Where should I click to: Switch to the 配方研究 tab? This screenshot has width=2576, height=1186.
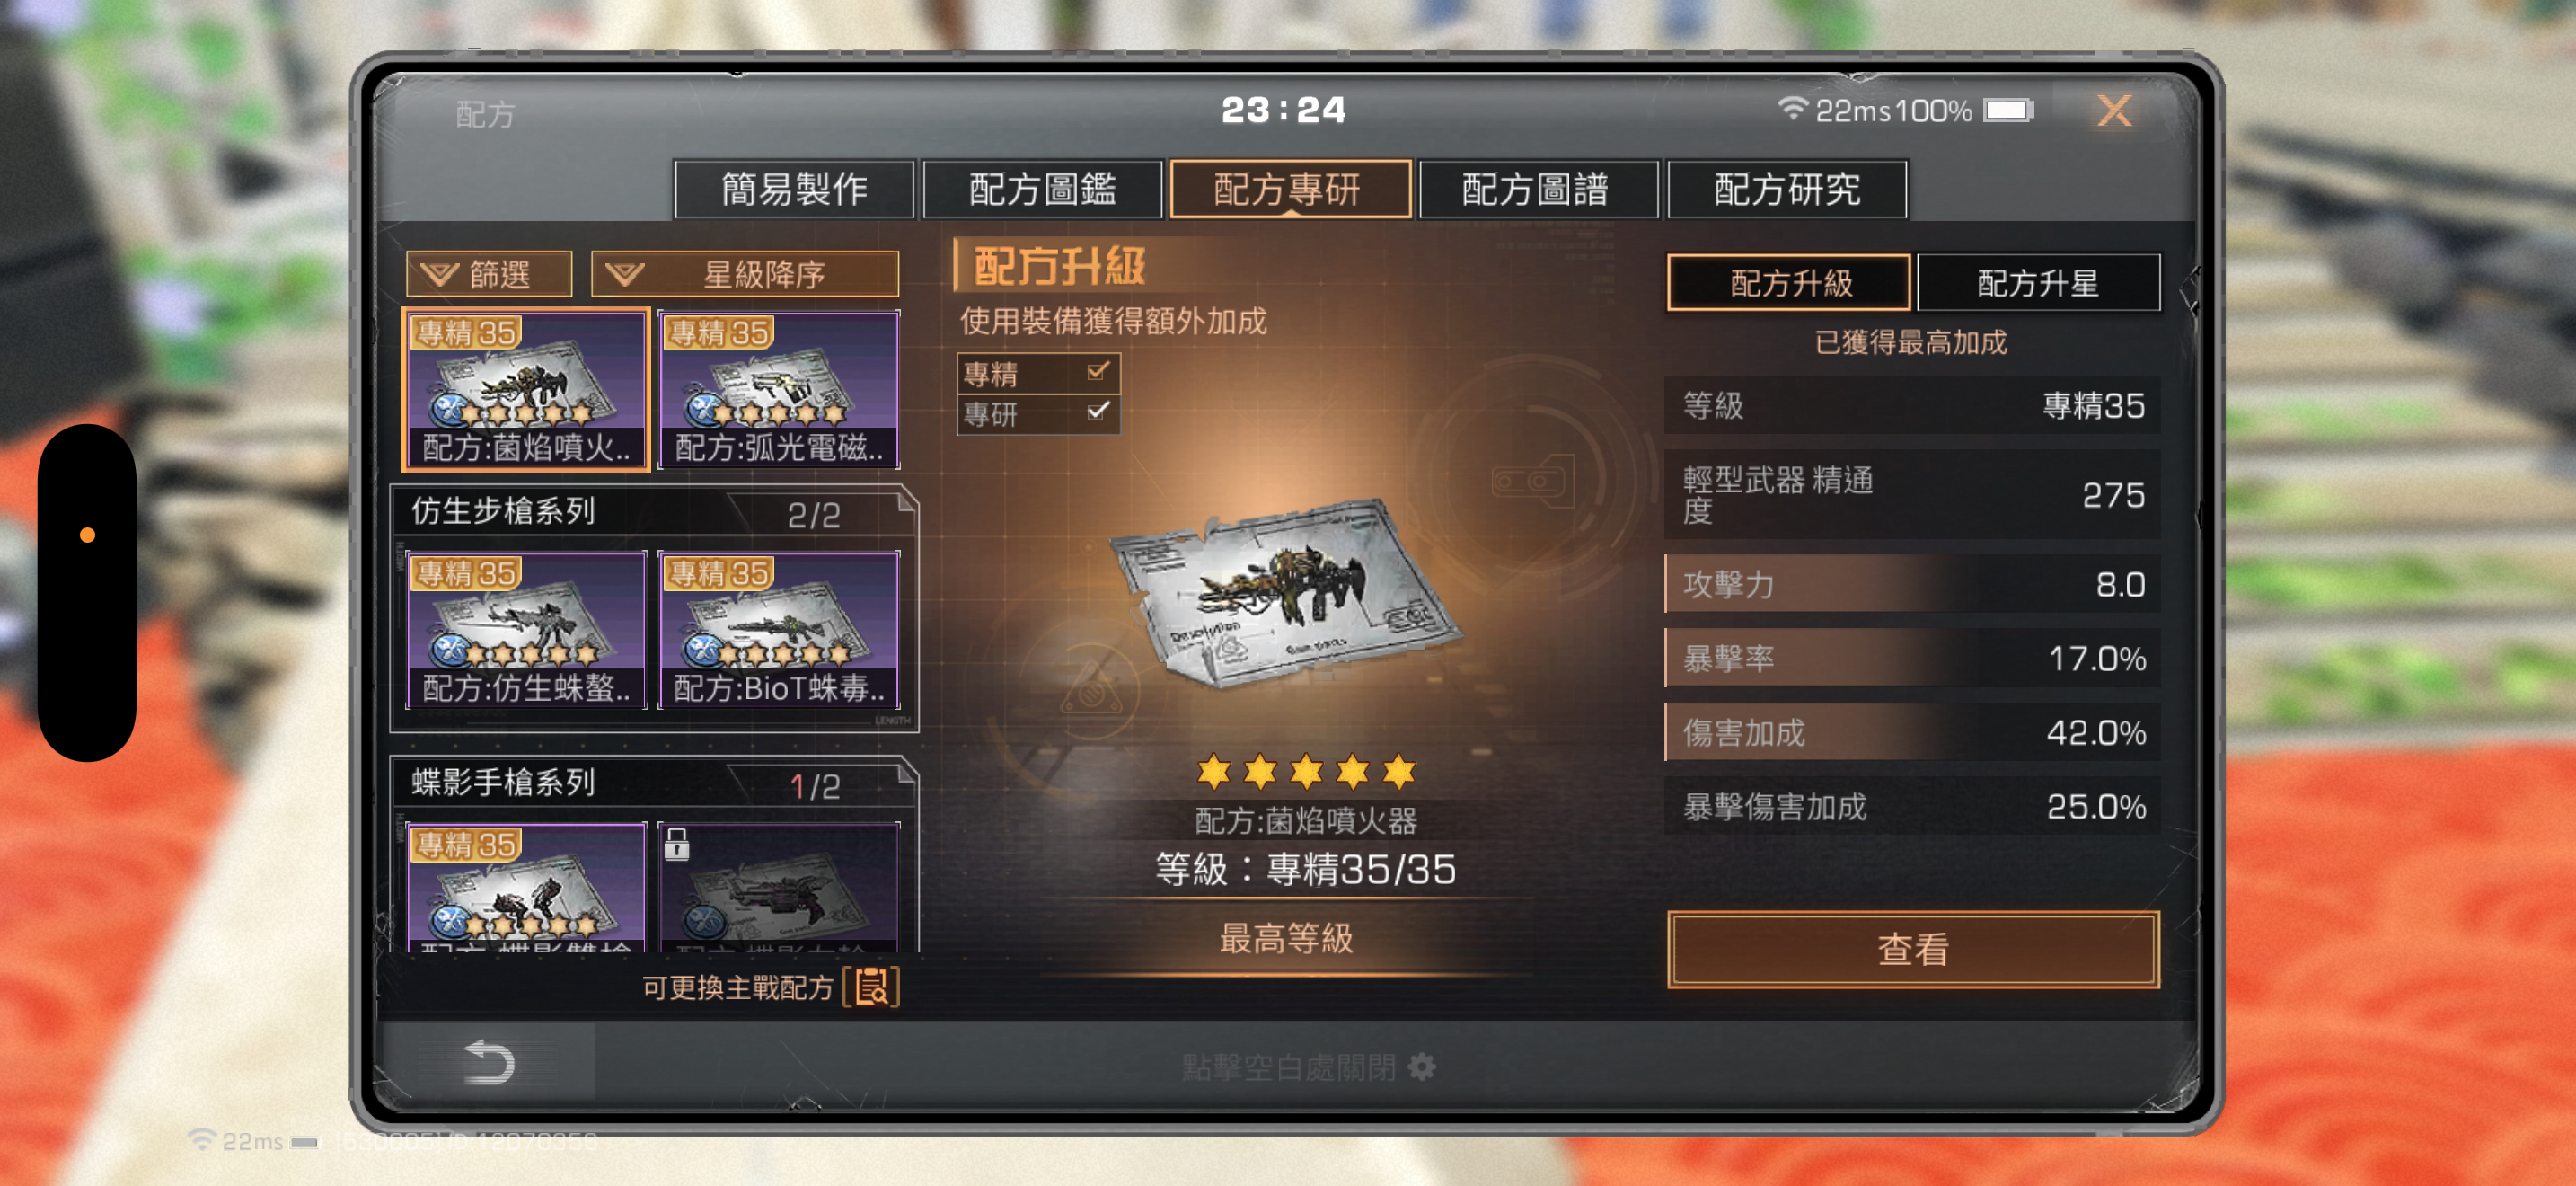[x=1786, y=189]
